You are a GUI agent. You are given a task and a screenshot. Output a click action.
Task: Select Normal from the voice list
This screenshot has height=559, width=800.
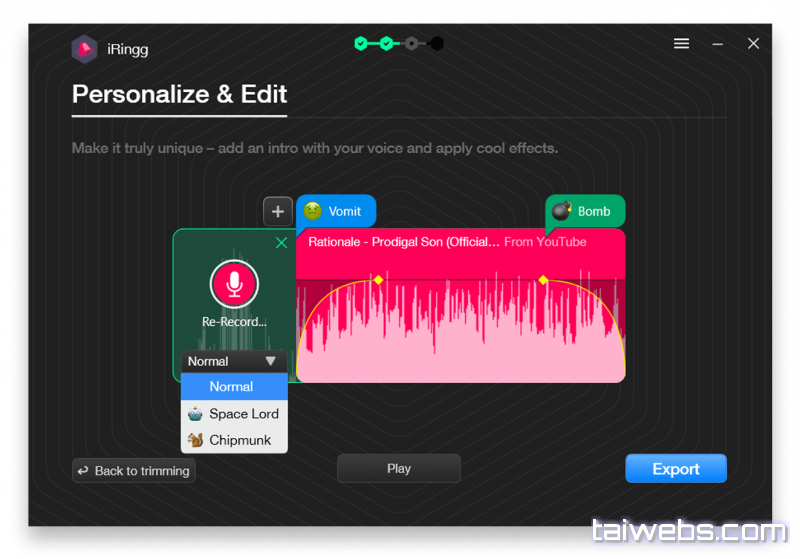pos(232,387)
